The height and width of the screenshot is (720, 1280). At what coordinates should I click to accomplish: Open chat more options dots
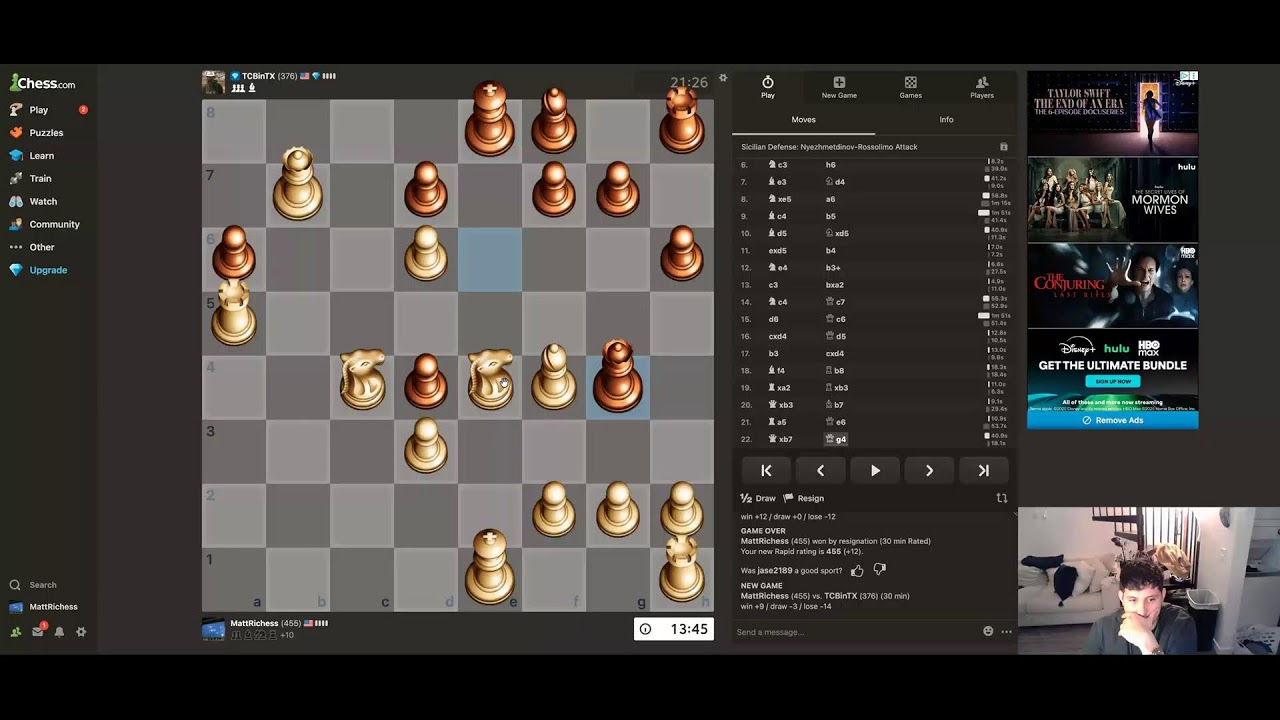pos(1006,631)
